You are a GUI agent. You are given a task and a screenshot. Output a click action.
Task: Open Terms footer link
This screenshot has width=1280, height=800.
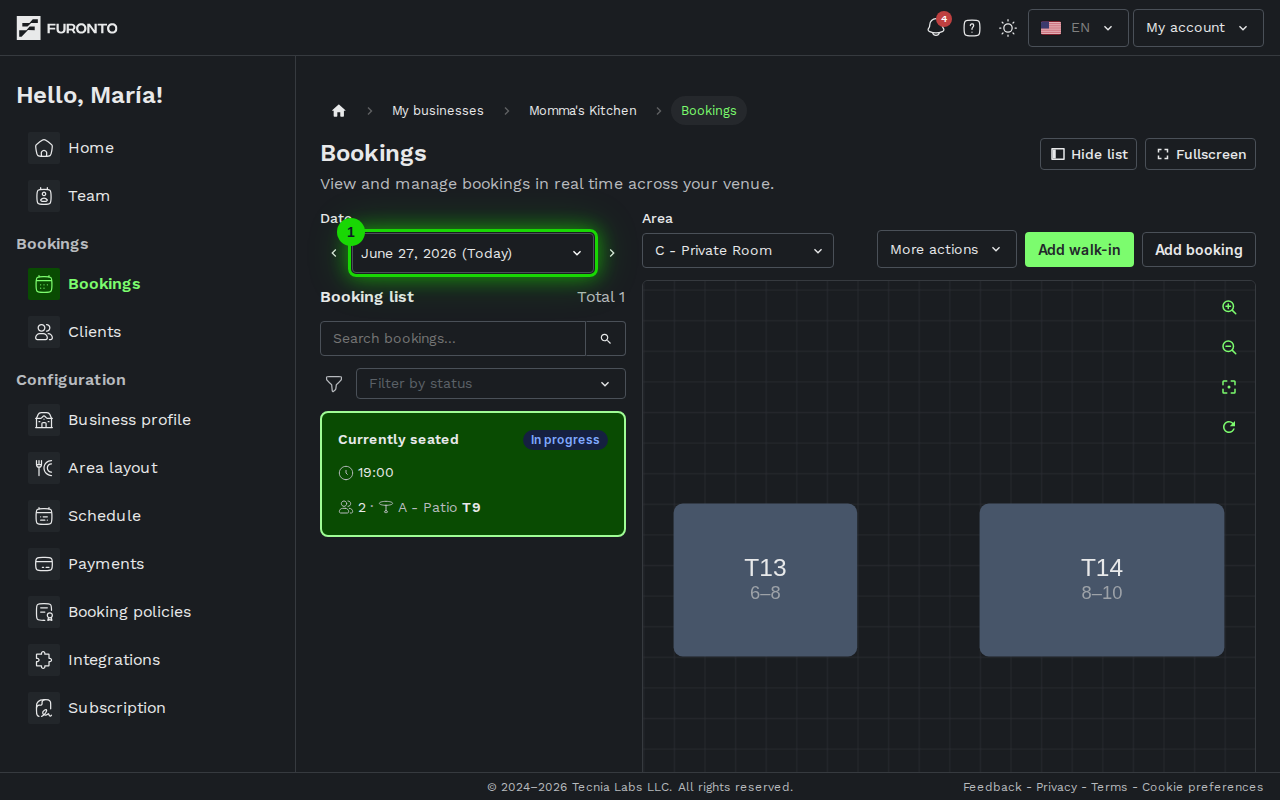tap(1109, 787)
